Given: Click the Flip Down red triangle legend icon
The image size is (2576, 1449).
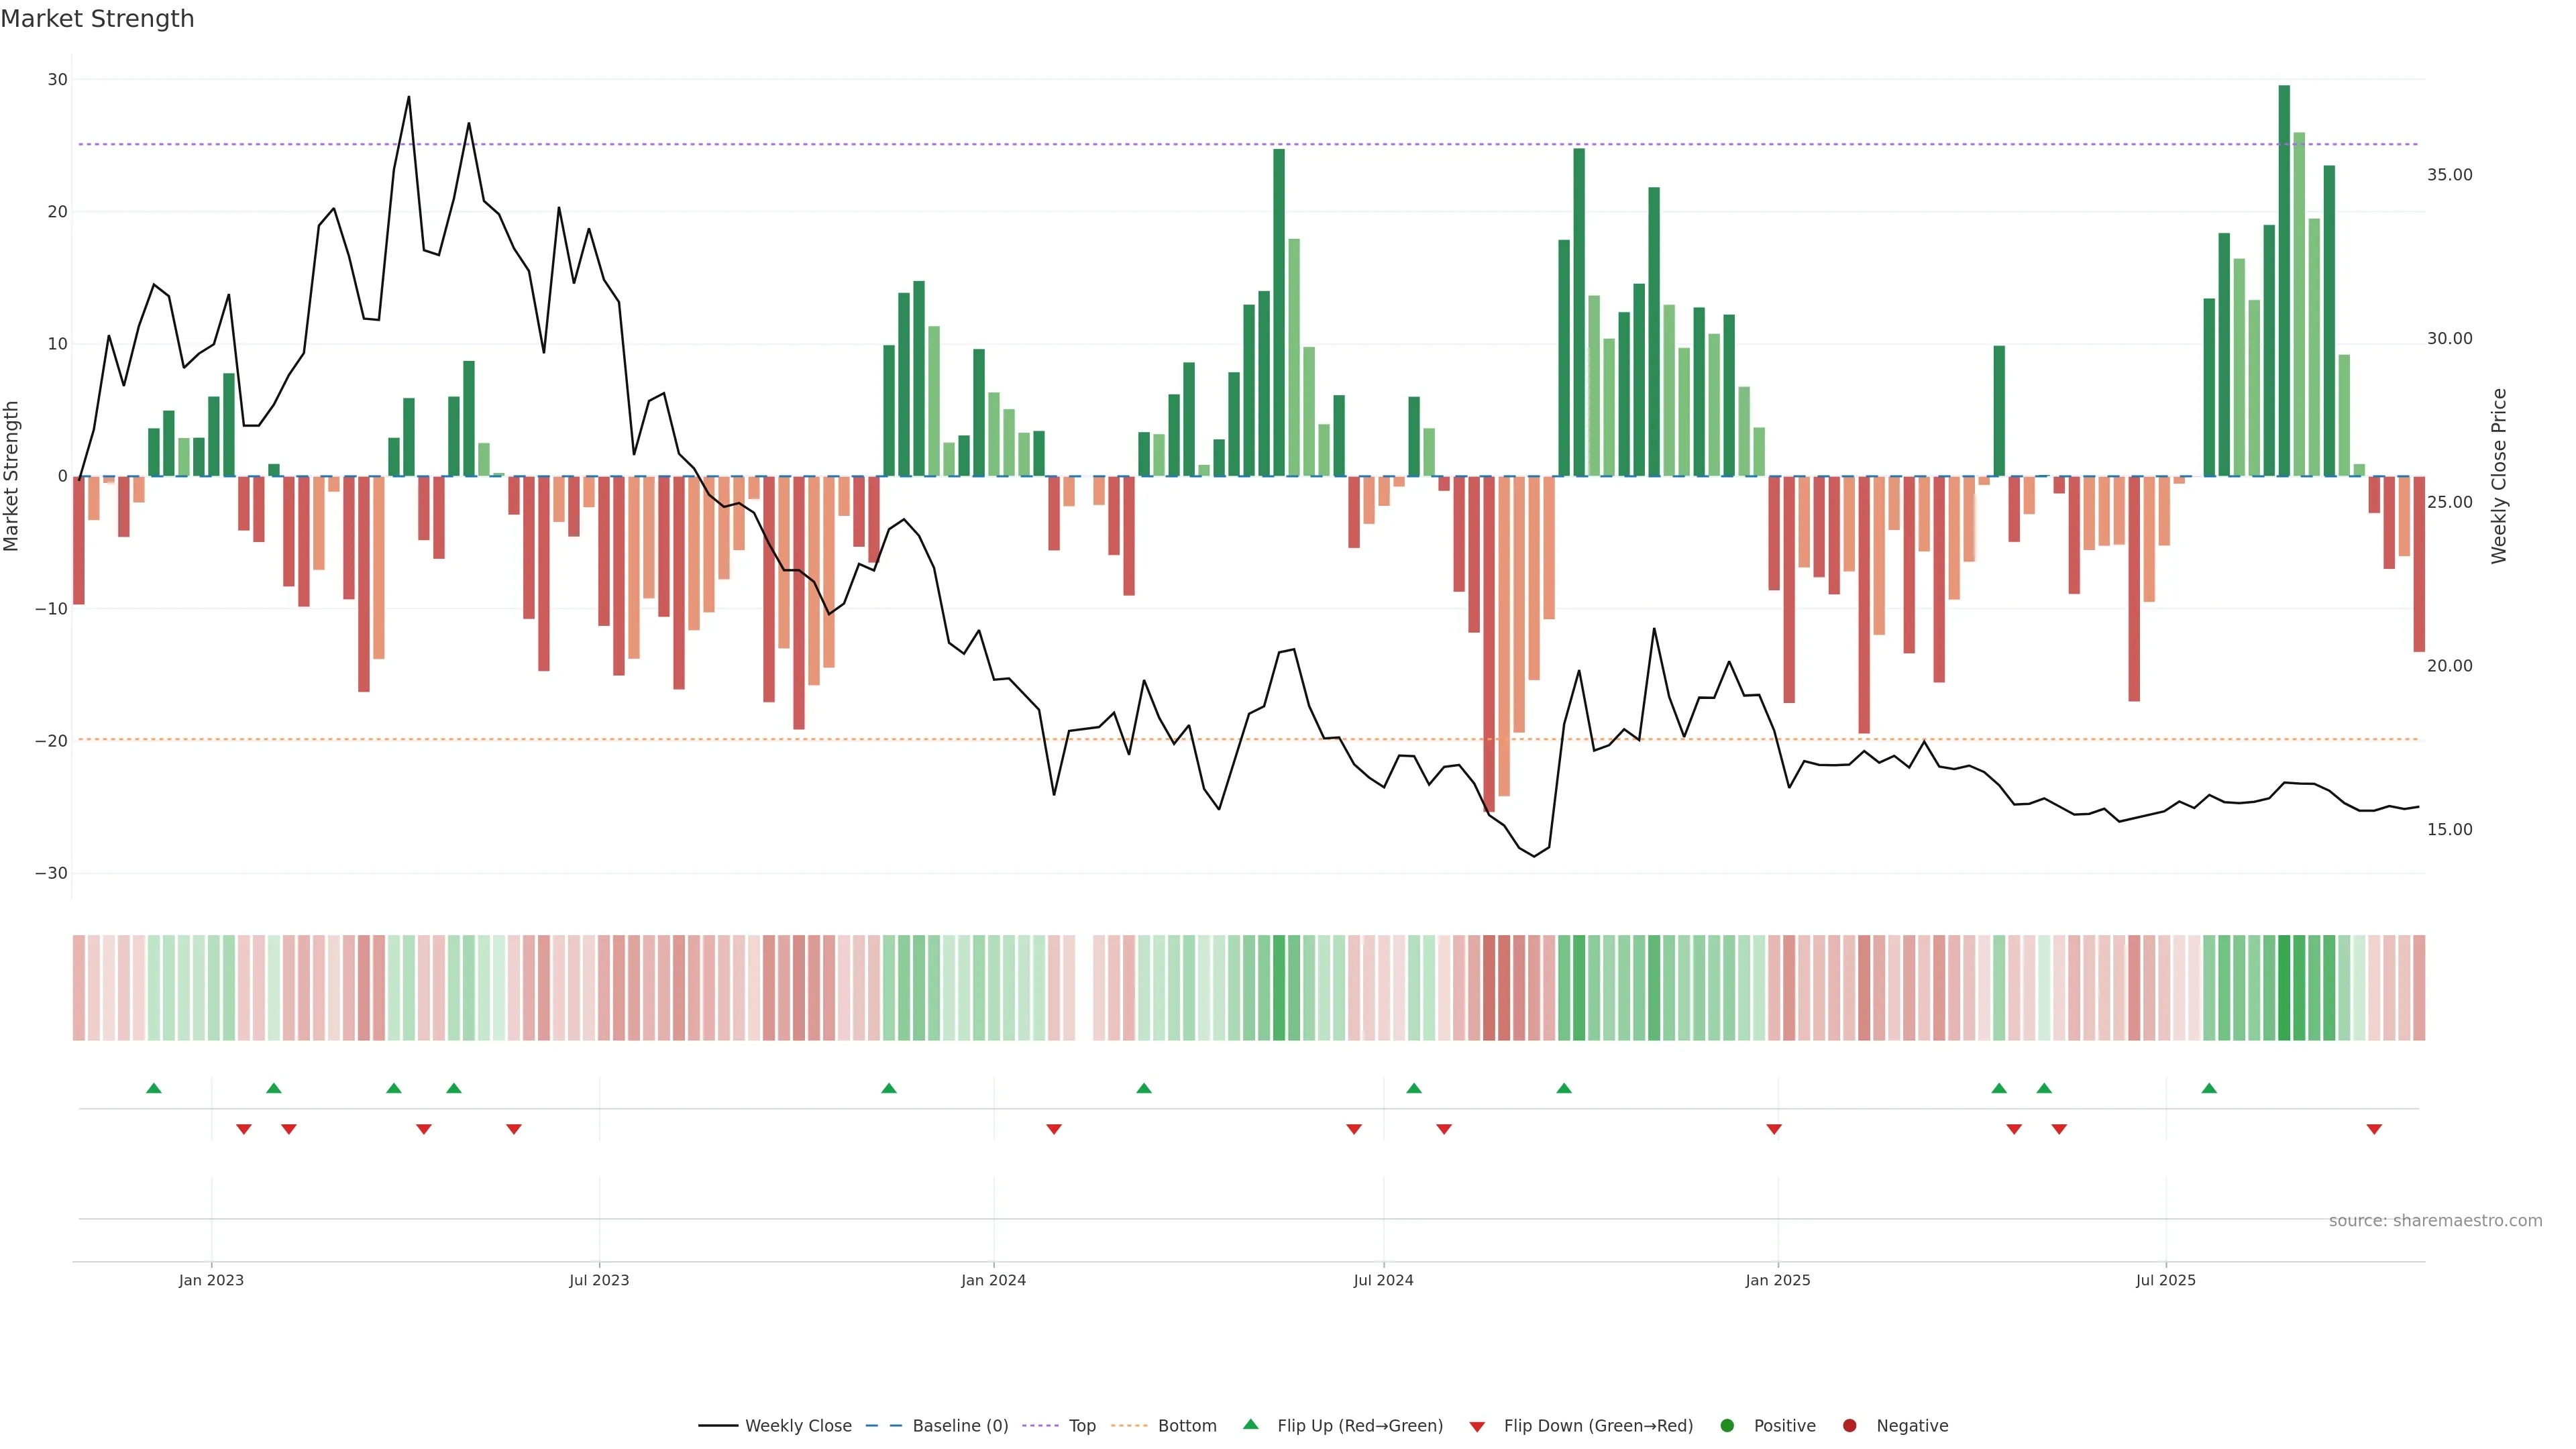Looking at the screenshot, I should click(1477, 1427).
